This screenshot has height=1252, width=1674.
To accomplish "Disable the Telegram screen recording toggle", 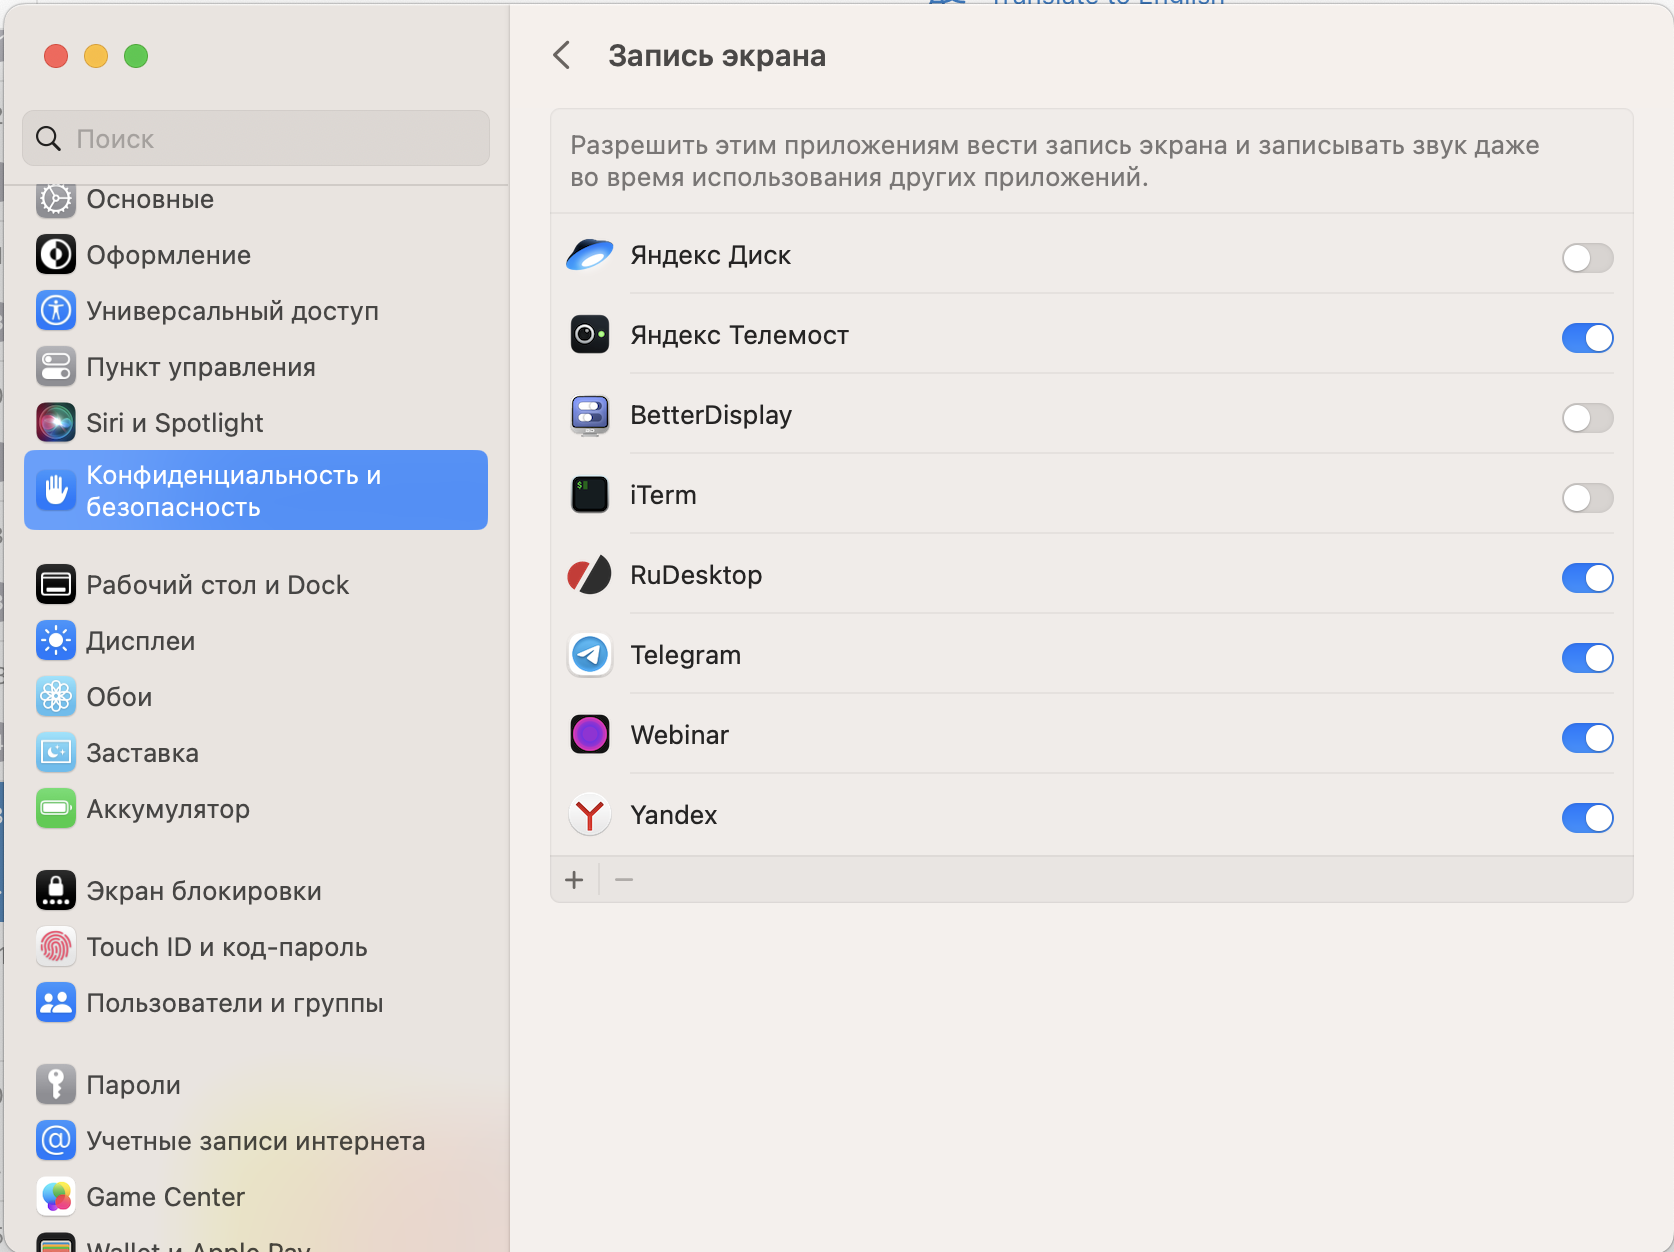I will coord(1587,658).
